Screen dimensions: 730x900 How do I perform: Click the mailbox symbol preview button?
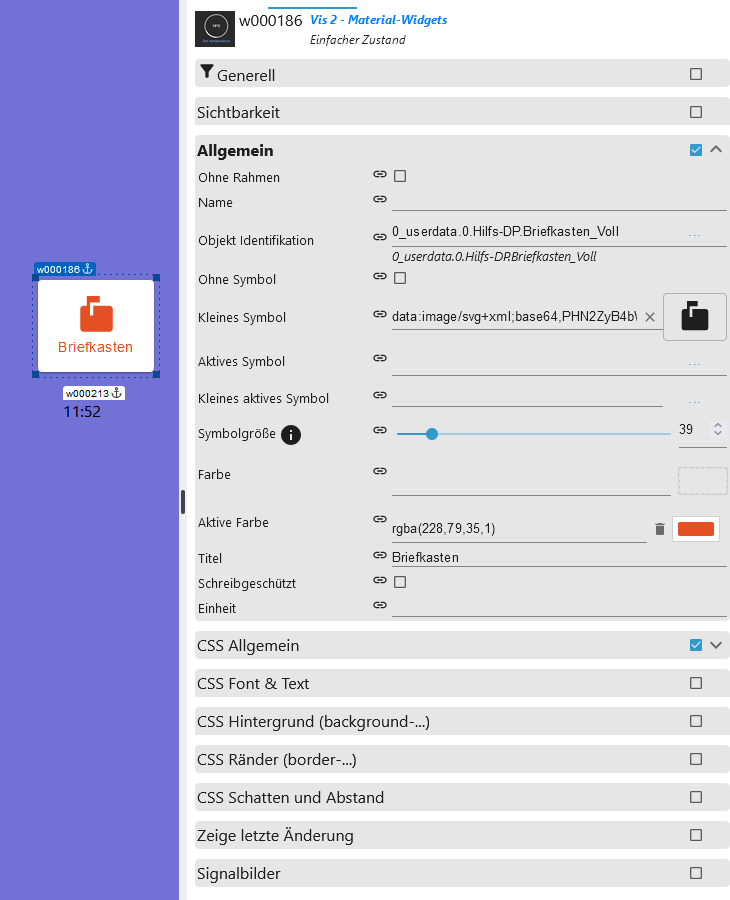pyautogui.click(x=695, y=317)
